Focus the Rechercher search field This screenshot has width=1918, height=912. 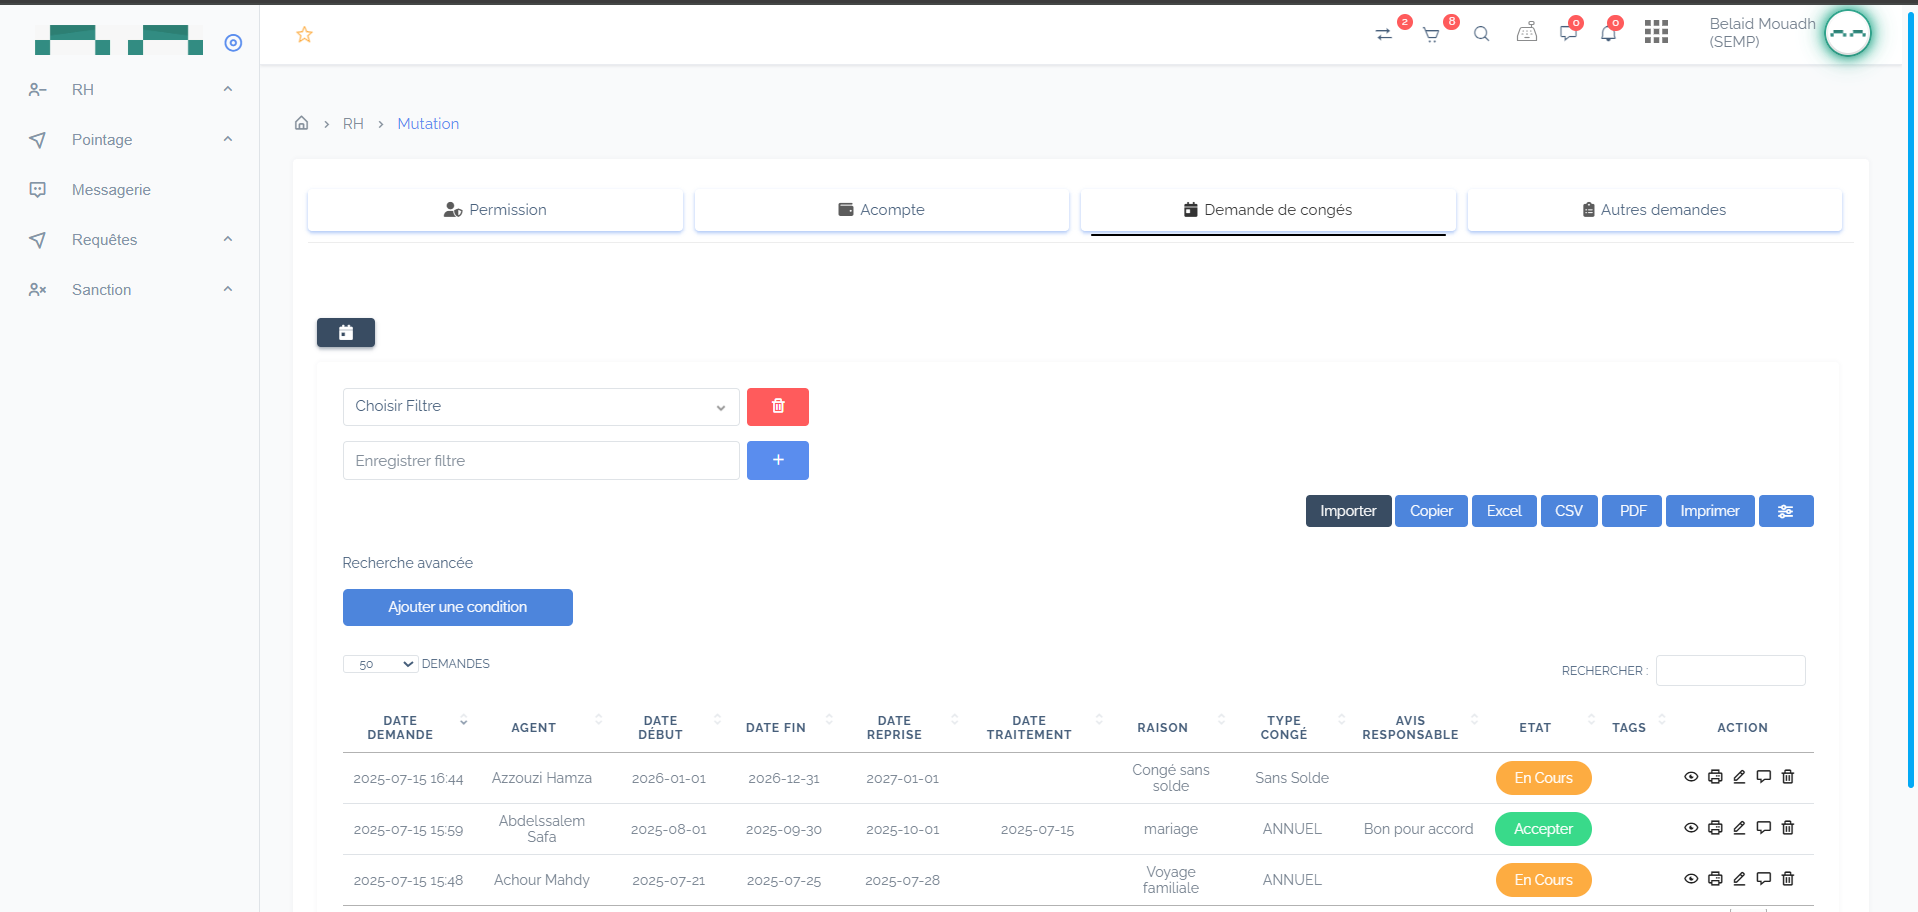(x=1730, y=670)
